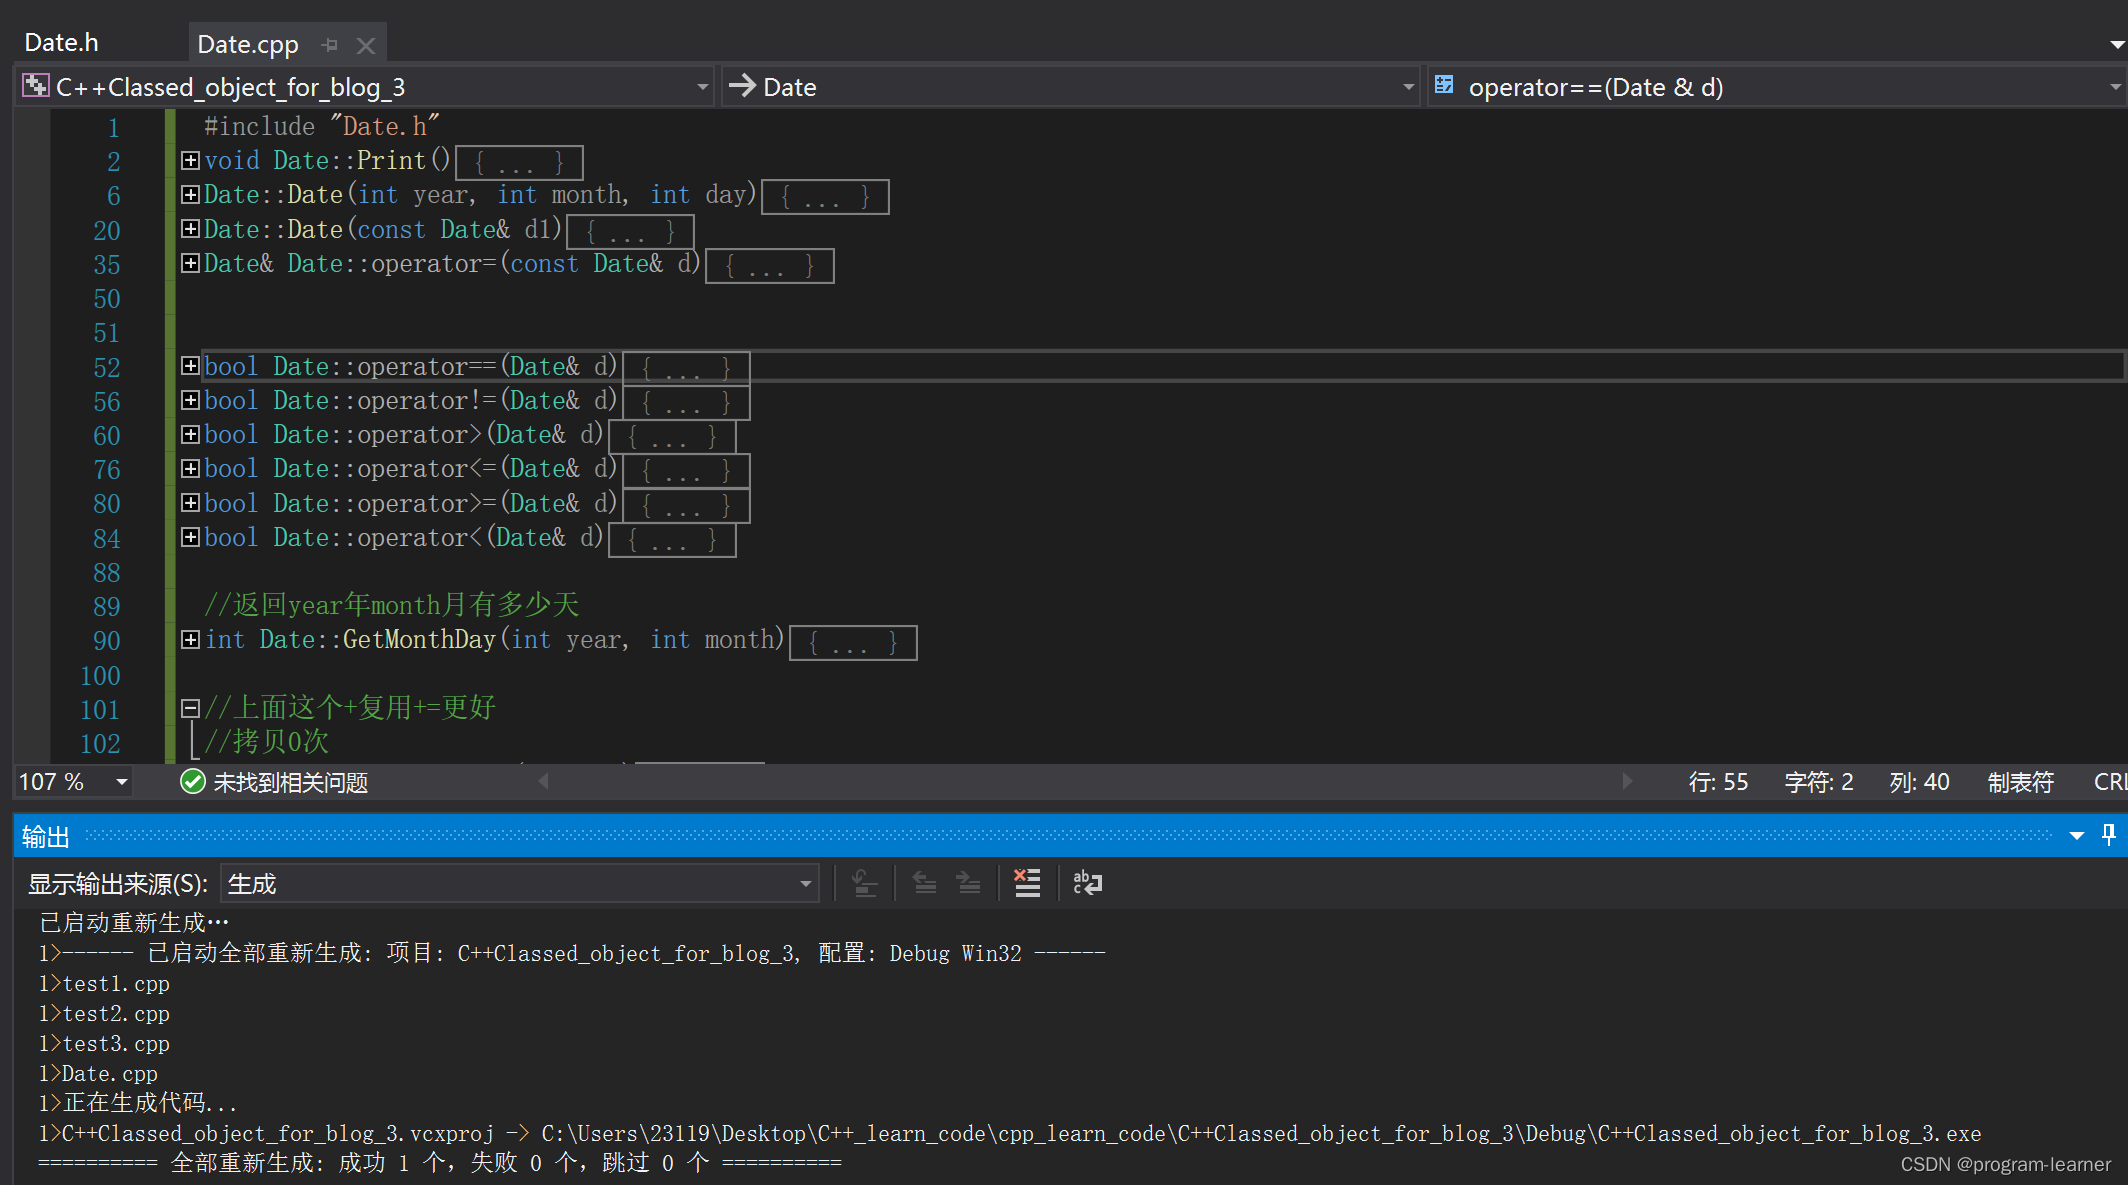Click the column indicator 列: 40

coord(1919,782)
